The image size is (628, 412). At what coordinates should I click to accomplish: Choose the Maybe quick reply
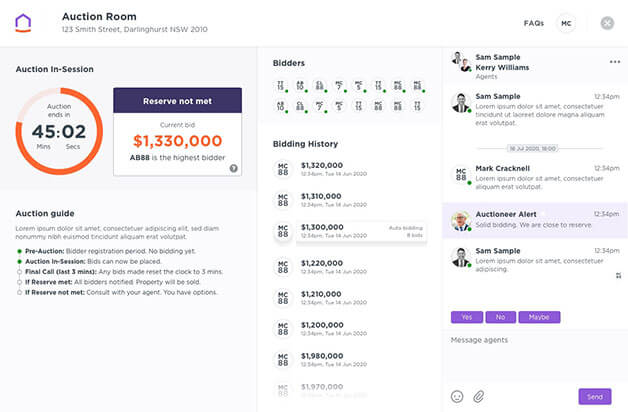coord(539,317)
